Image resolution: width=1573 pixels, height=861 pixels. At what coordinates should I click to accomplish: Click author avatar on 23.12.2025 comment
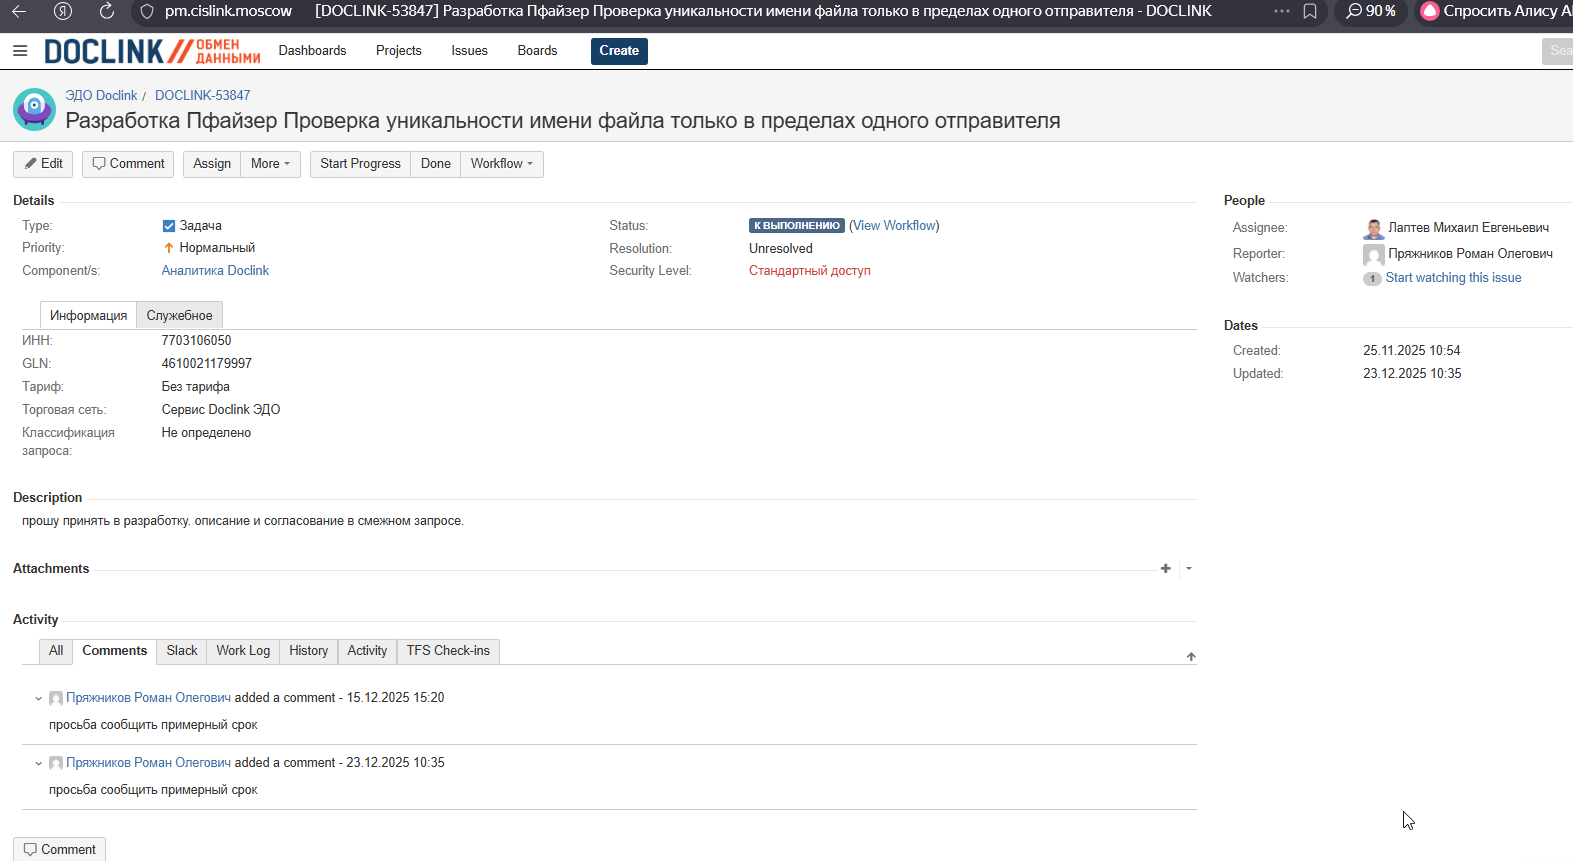click(56, 763)
